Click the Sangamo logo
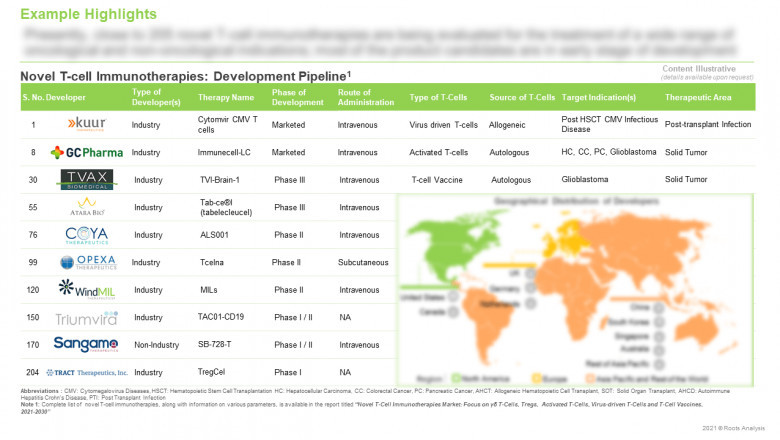This screenshot has width=780, height=440. [84, 344]
